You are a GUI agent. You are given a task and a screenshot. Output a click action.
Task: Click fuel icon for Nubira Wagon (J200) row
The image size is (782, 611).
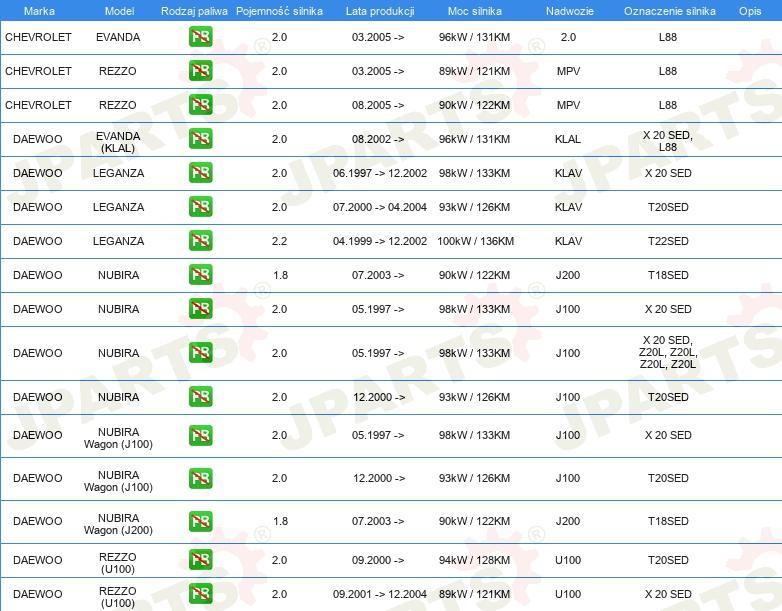[200, 521]
